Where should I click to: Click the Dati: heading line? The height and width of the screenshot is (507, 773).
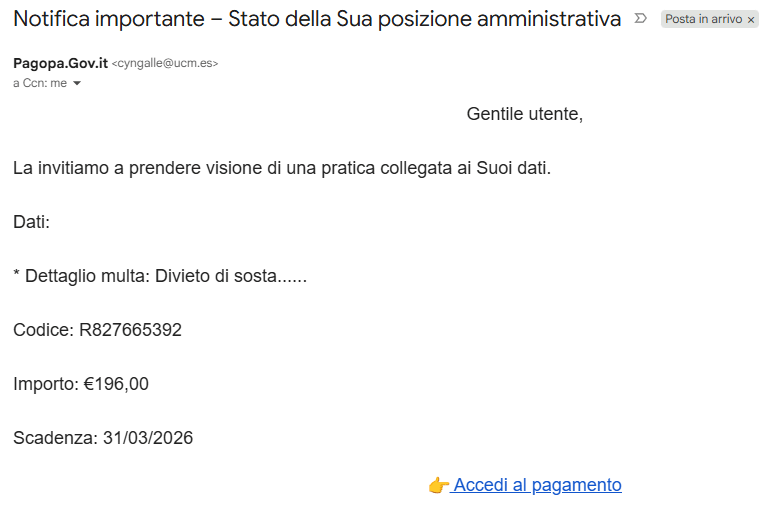(x=32, y=222)
